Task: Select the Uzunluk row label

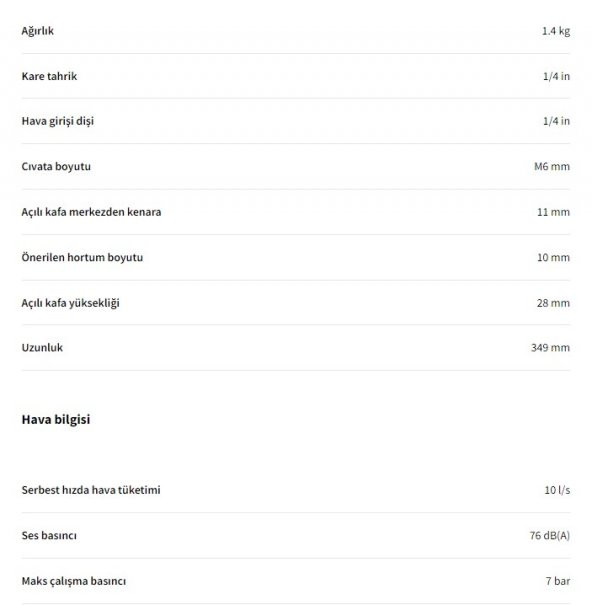Action: pyautogui.click(x=42, y=348)
